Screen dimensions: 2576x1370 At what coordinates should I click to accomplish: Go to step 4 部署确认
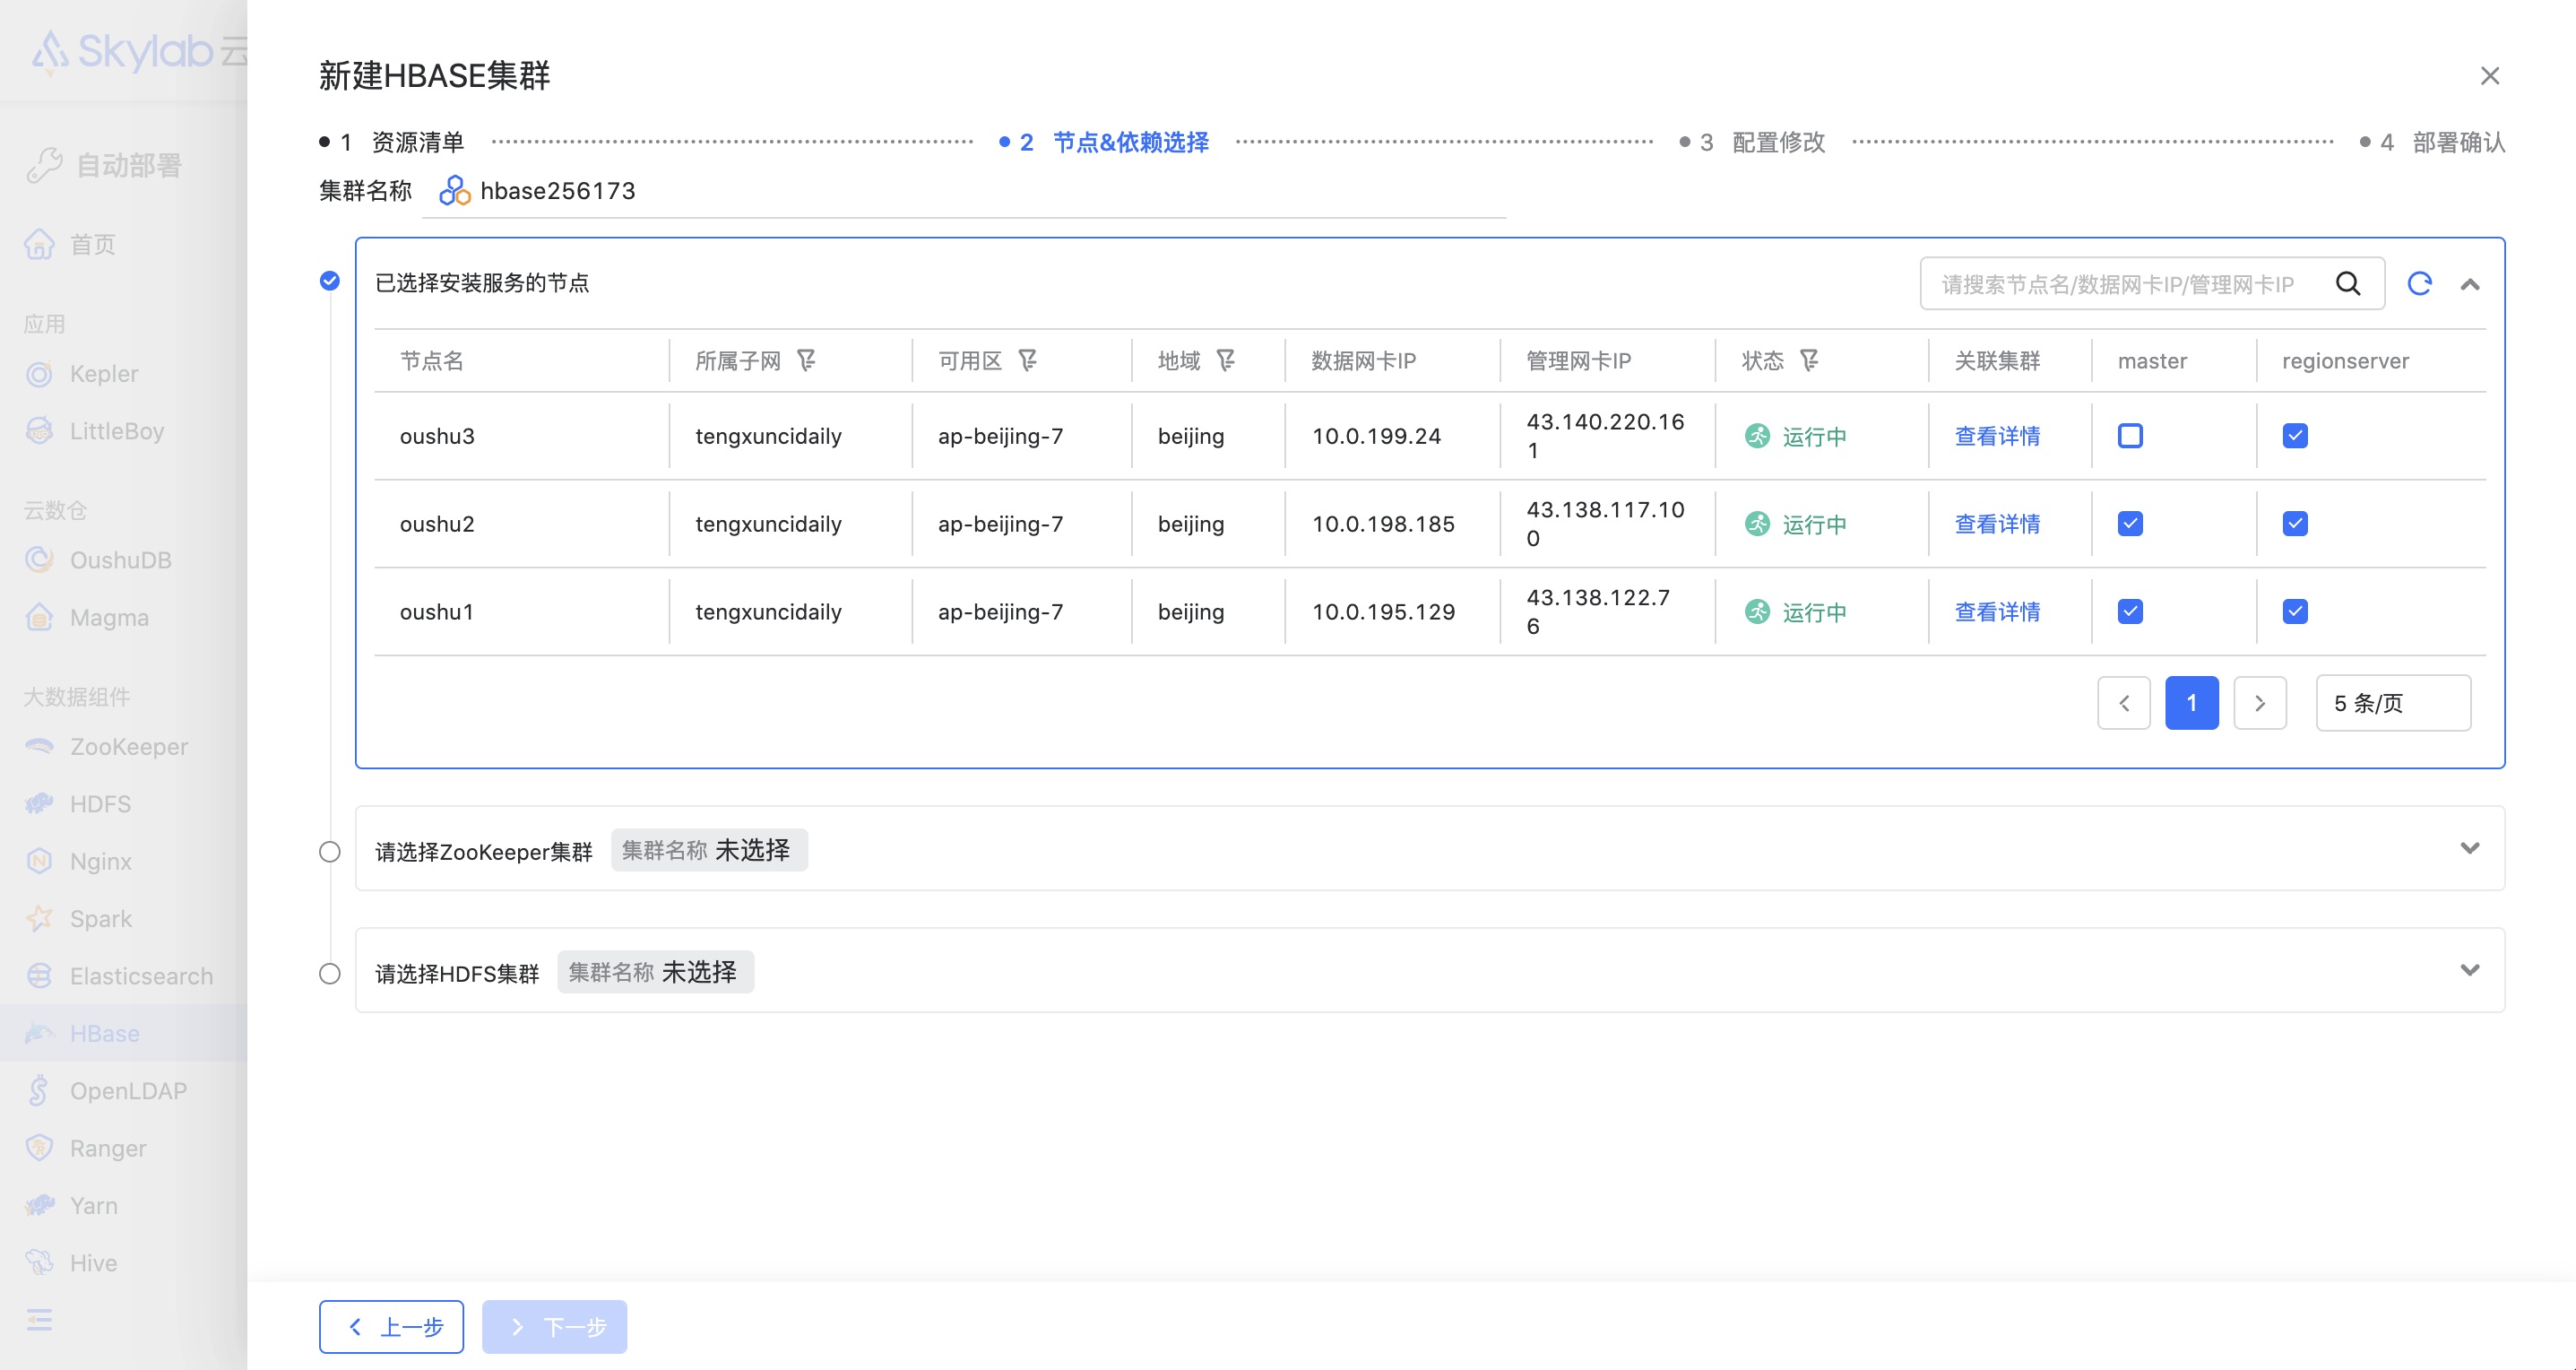(x=2433, y=142)
